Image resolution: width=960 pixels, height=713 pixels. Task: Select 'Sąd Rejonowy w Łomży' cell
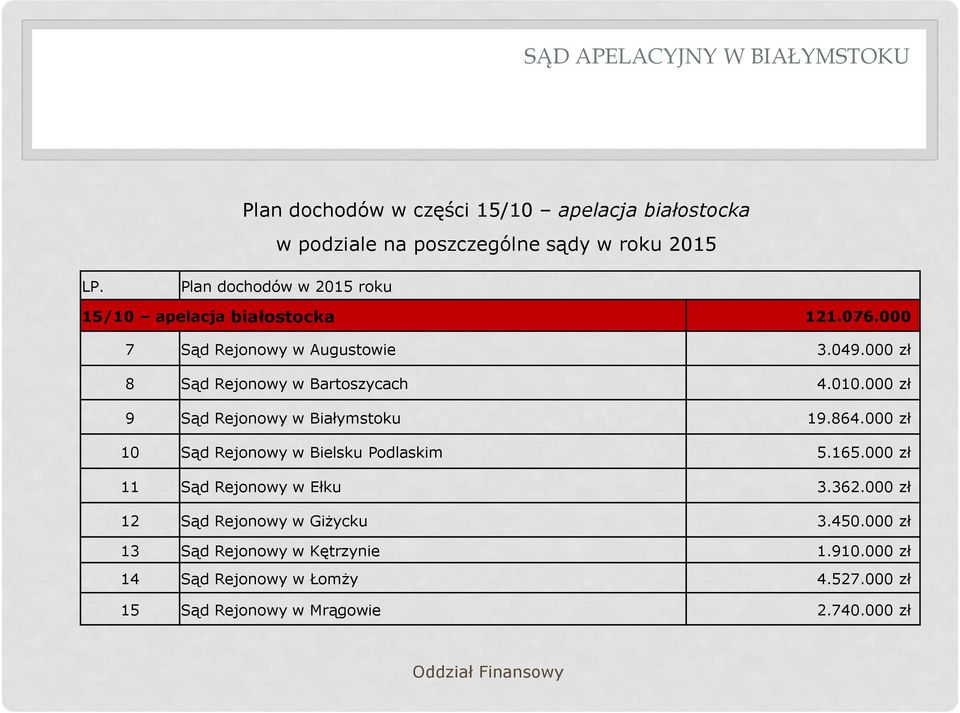pyautogui.click(x=433, y=578)
